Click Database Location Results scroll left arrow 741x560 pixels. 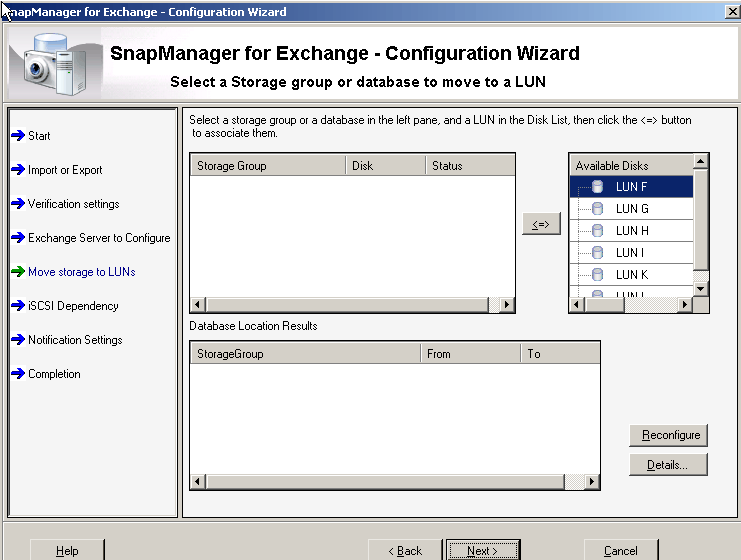coord(198,482)
